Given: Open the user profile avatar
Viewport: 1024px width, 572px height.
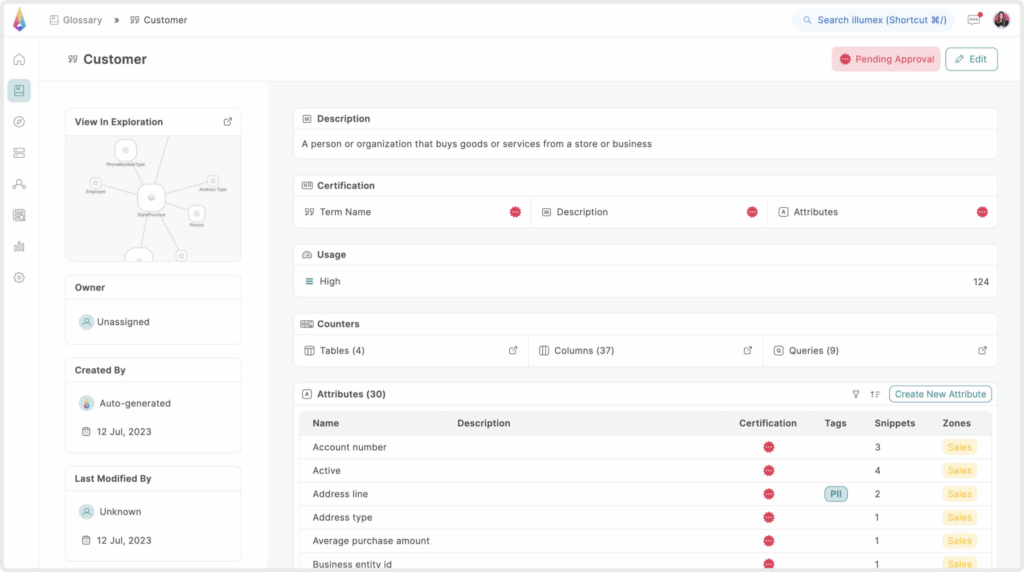Looking at the screenshot, I should tap(1001, 20).
